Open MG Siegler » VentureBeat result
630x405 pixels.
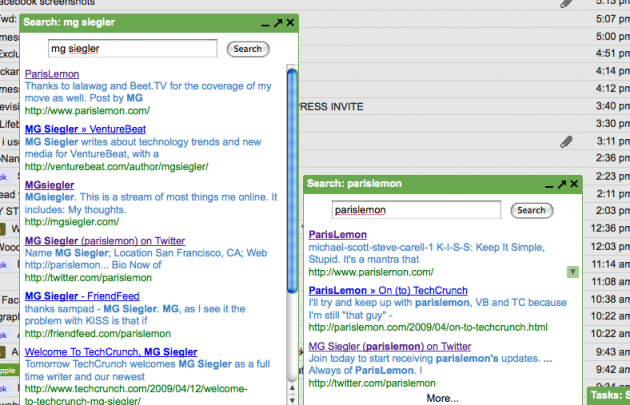click(x=85, y=129)
